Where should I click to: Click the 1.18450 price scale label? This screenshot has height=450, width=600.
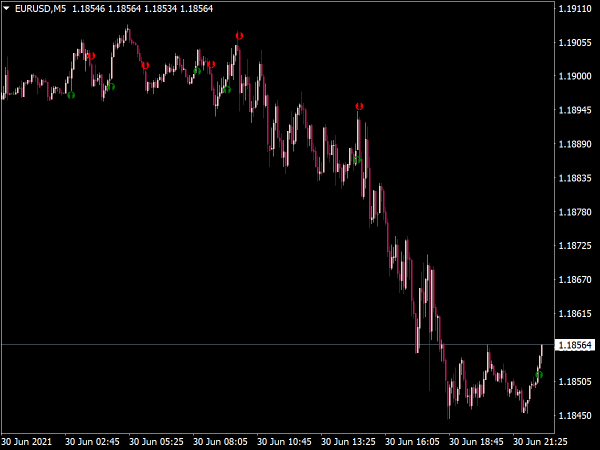tap(575, 415)
